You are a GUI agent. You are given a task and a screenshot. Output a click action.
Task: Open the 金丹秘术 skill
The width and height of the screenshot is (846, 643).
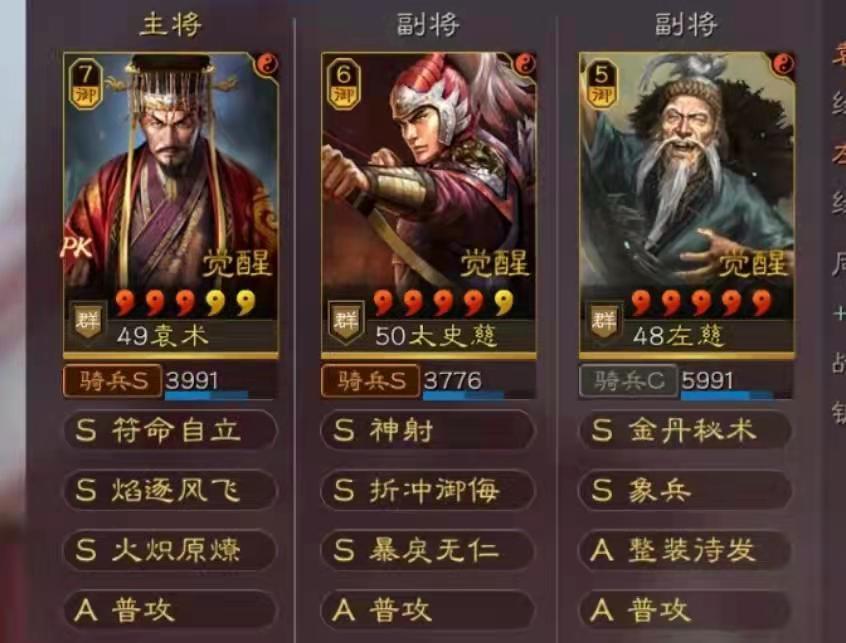[x=685, y=430]
